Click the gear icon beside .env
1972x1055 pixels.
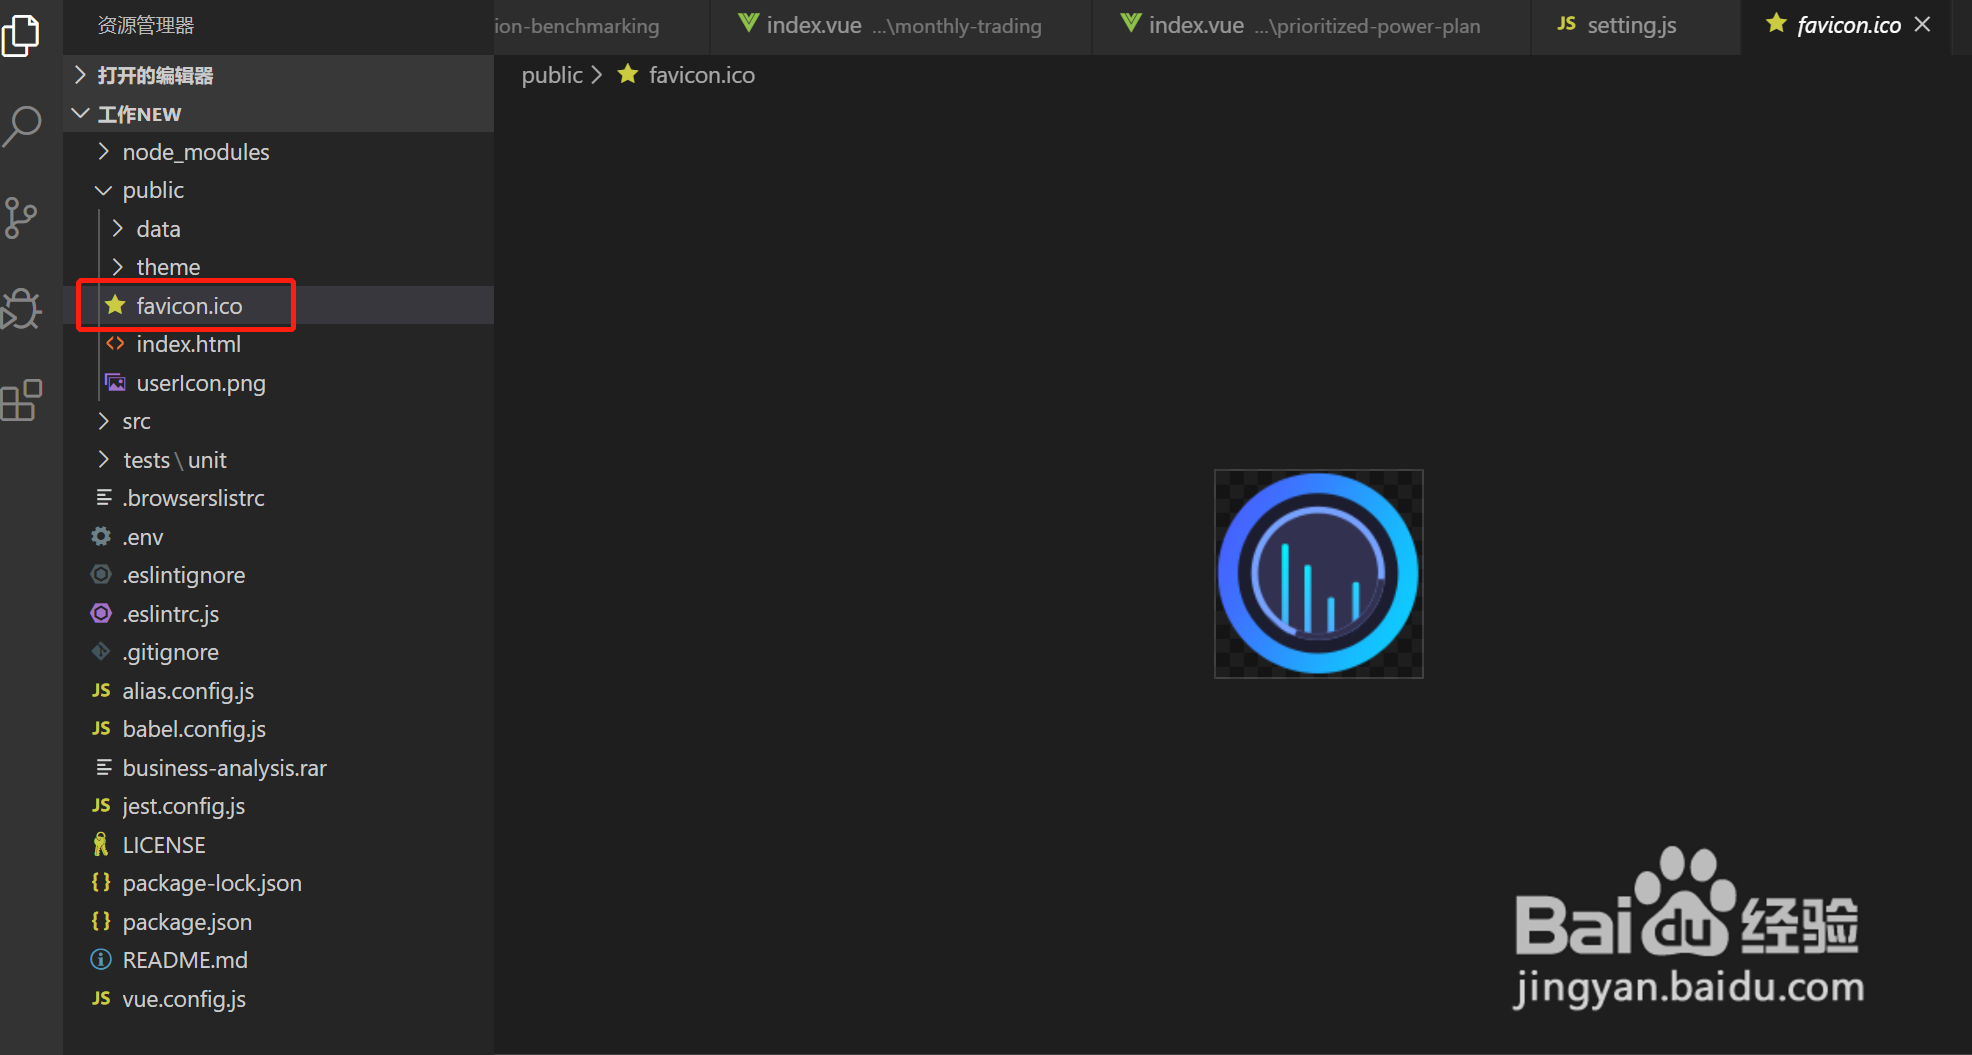coord(101,537)
